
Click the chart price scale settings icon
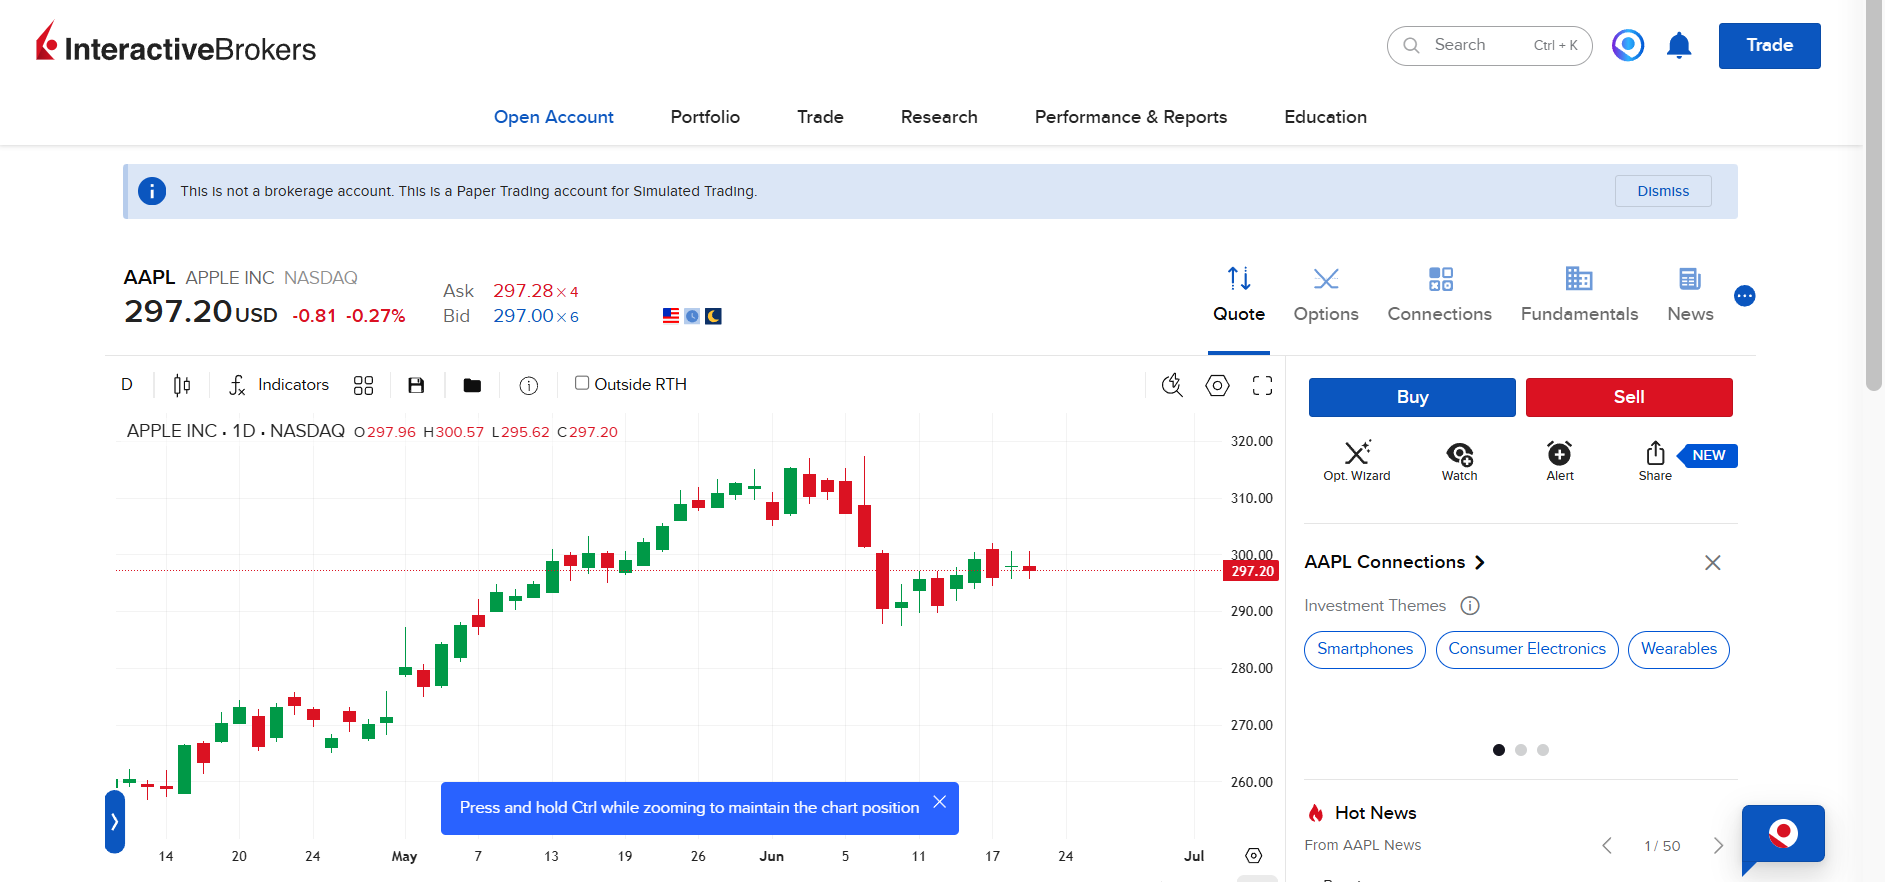coord(1254,856)
